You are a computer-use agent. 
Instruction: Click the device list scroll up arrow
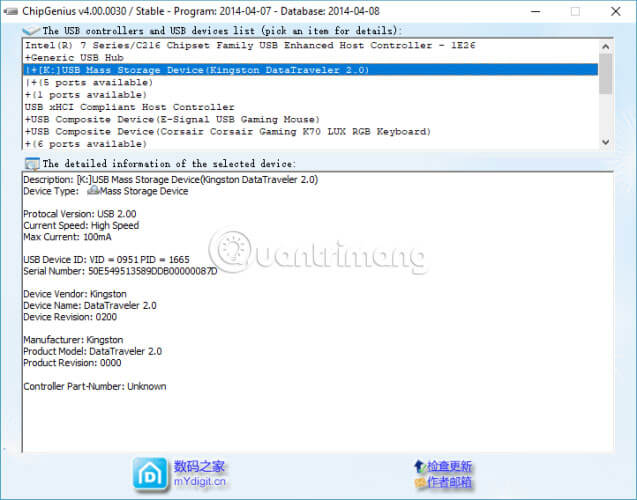(x=605, y=47)
